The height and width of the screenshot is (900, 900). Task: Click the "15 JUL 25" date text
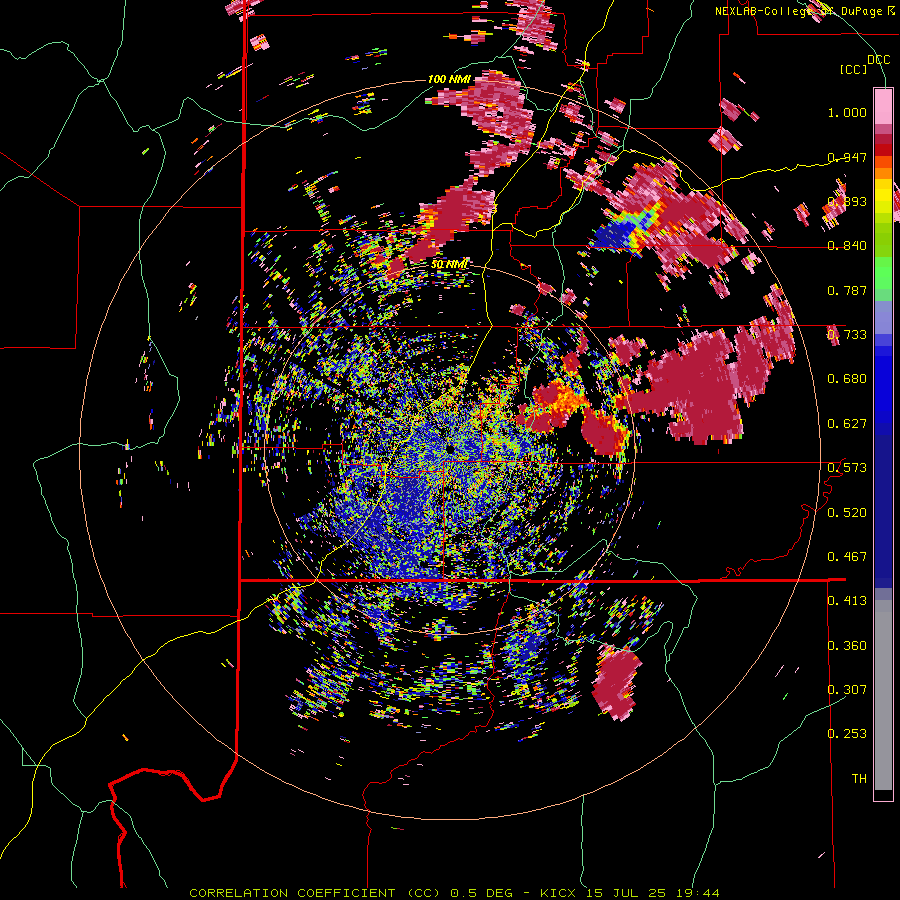[625, 893]
